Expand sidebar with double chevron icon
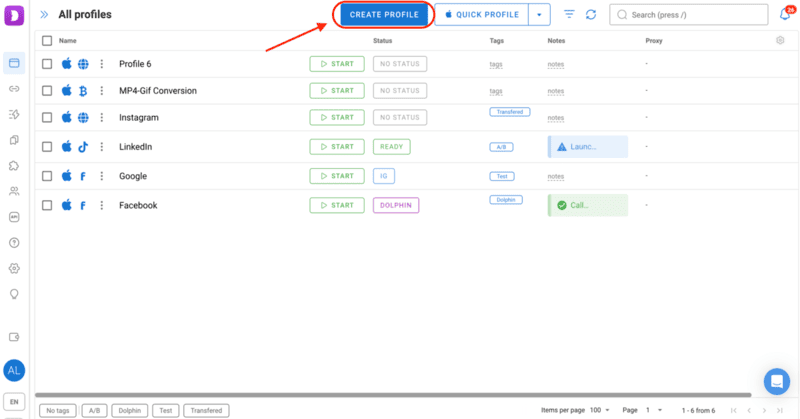Viewport: 800px width, 419px height. pyautogui.click(x=44, y=14)
